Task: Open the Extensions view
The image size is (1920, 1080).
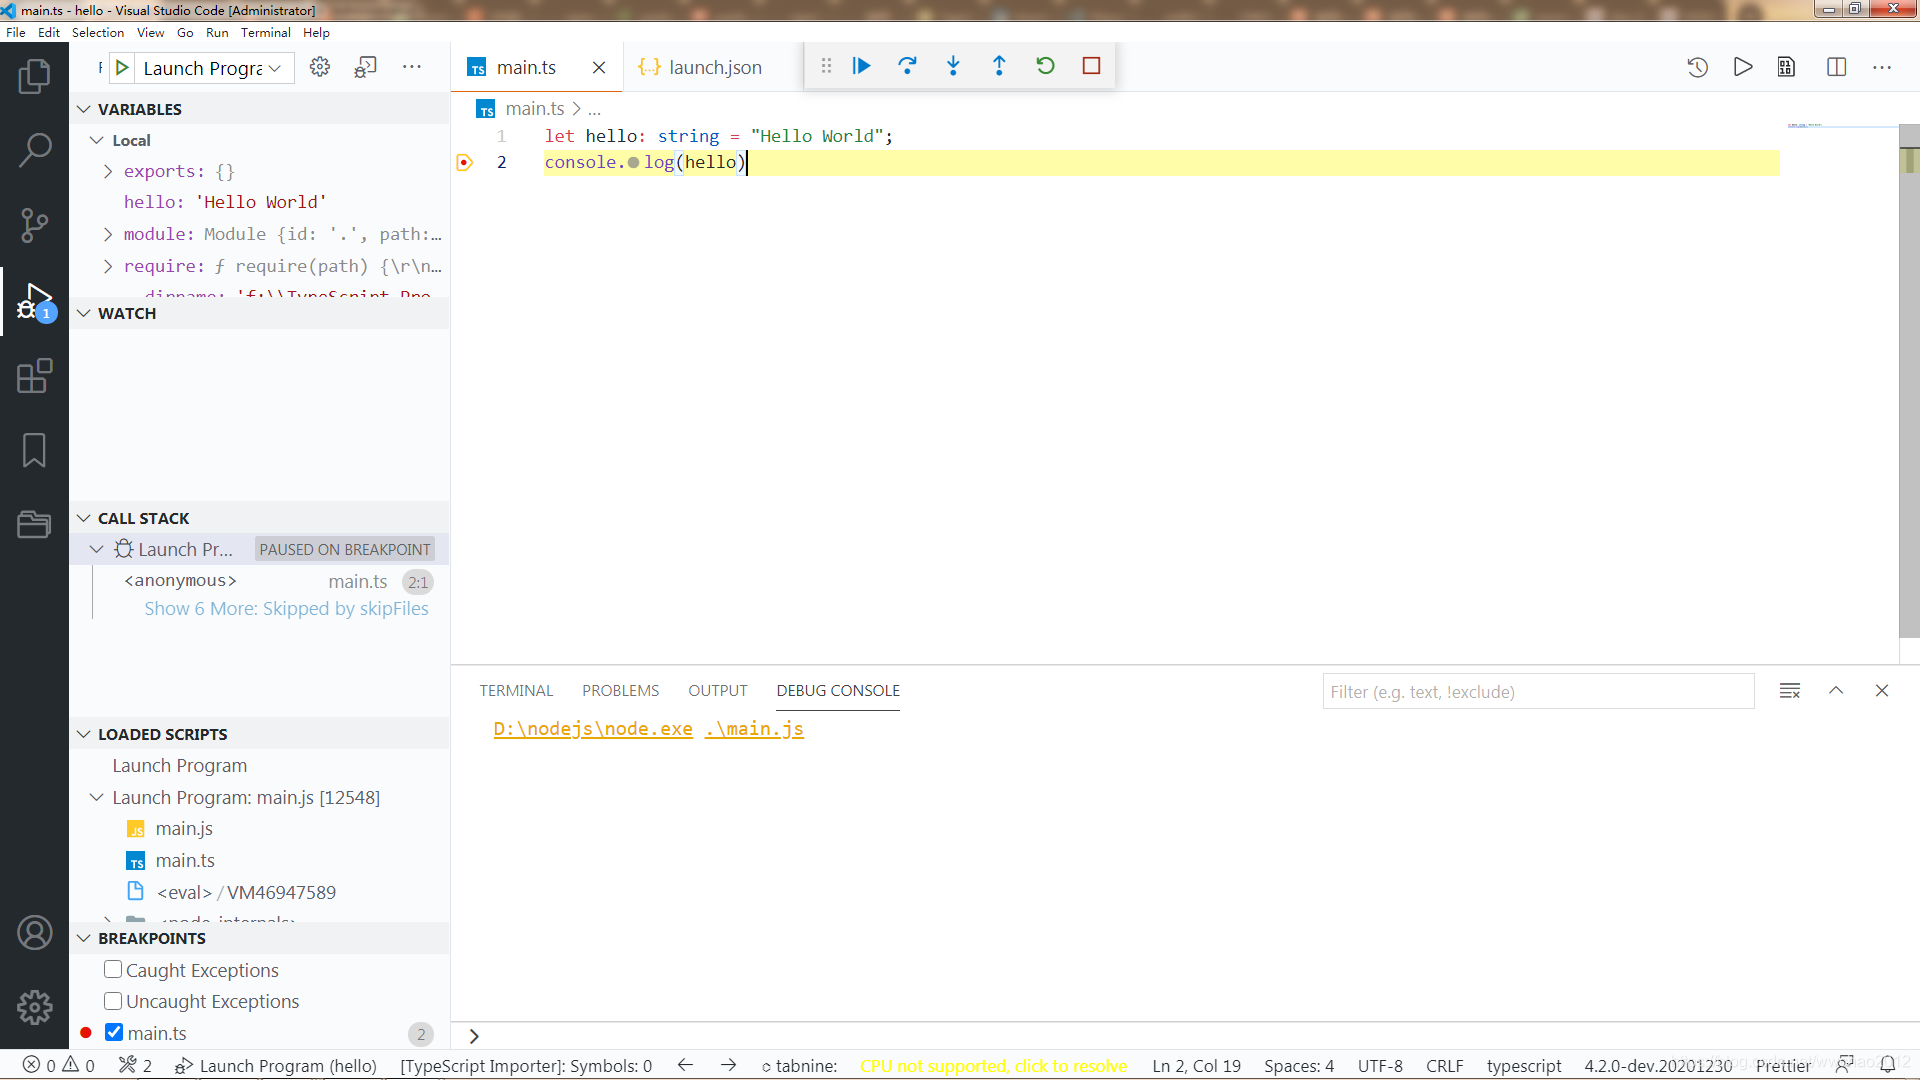Action: [x=35, y=375]
